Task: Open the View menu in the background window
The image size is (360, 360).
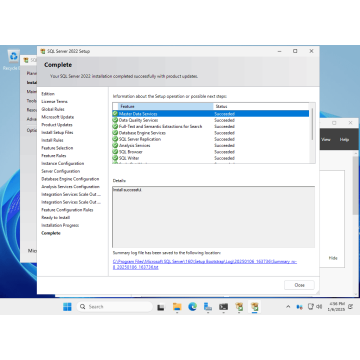Action: click(x=326, y=140)
